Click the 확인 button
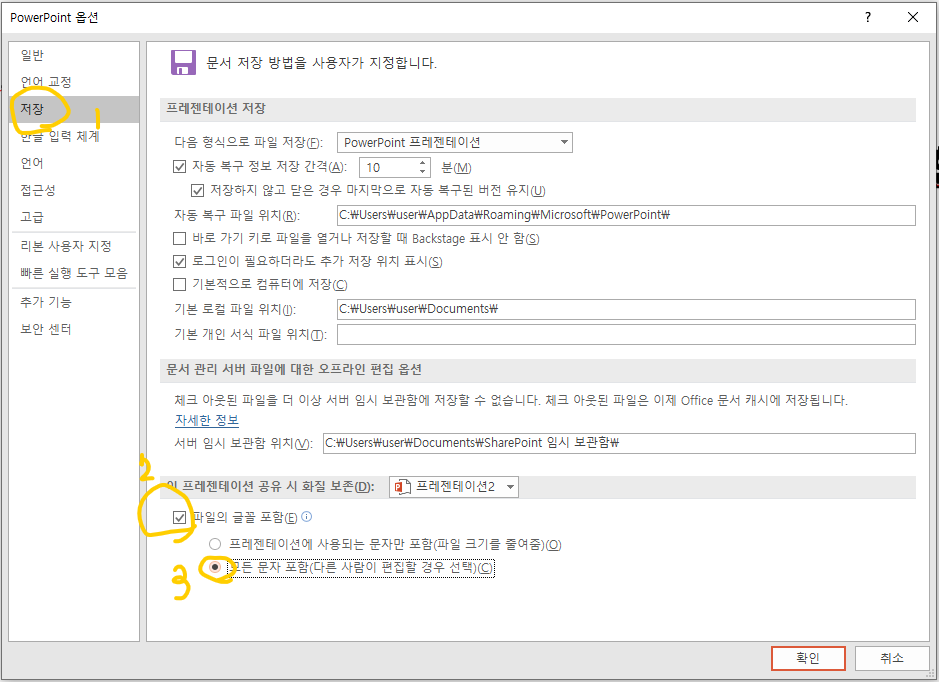 click(808, 658)
